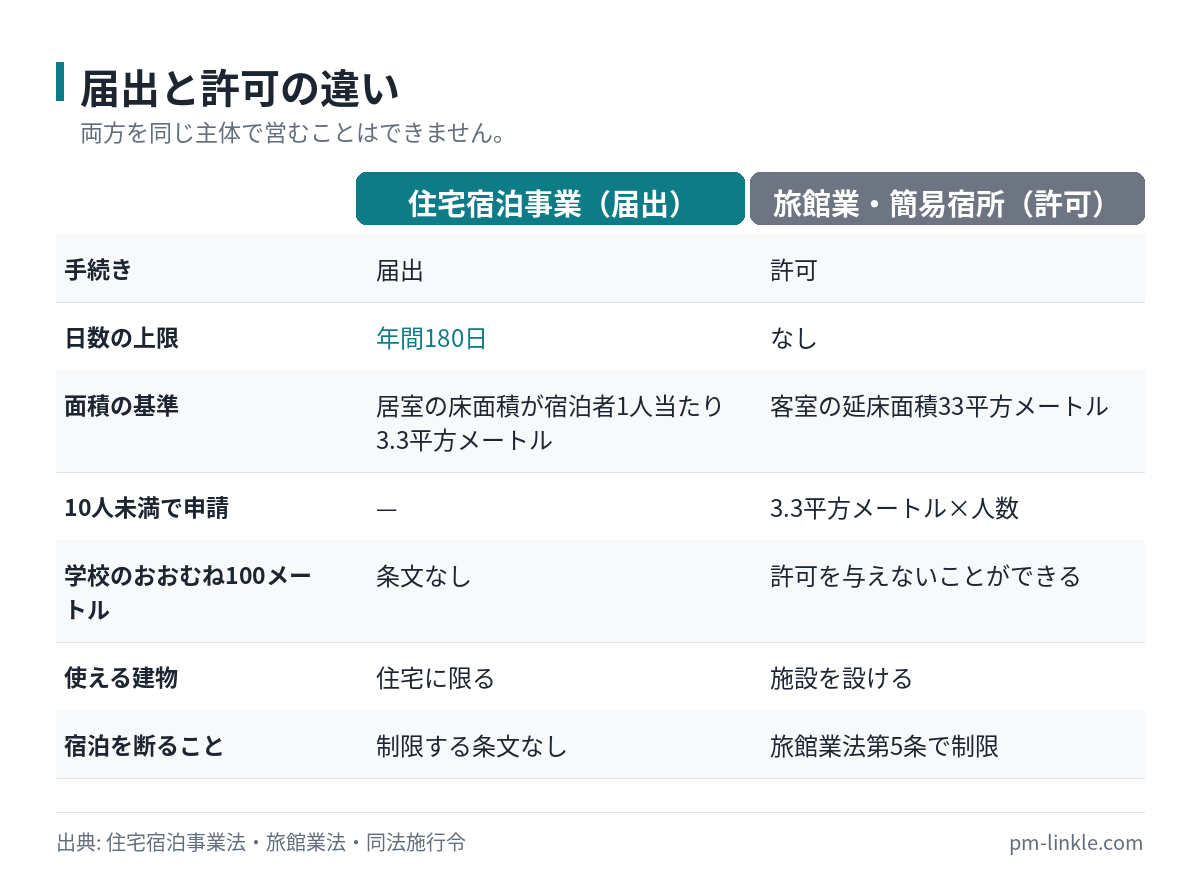Screen dimensions: 1200x874
Task: Select the 住宅宿泊事業（届出） column header
Action: click(550, 199)
